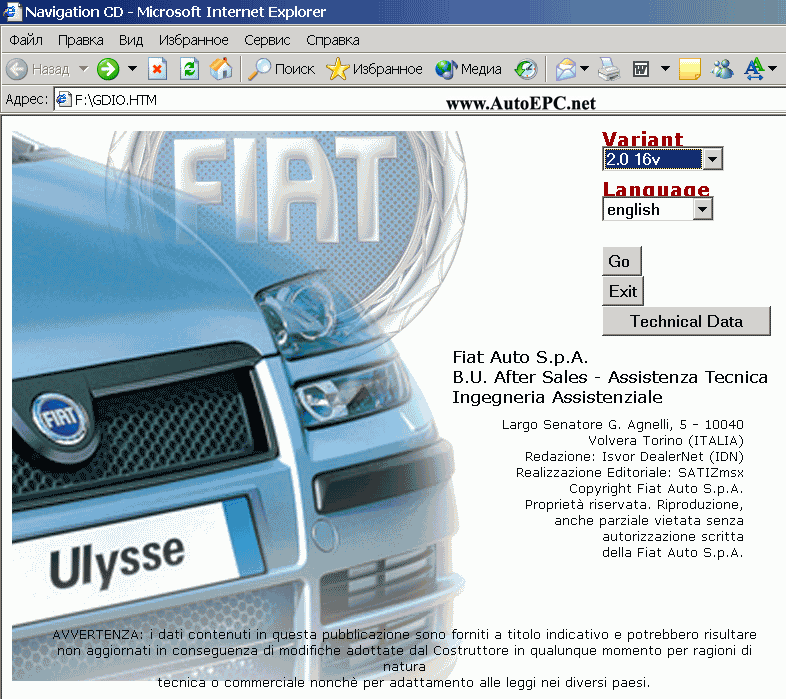Click the Messenger people icon
This screenshot has height=699, width=786.
722,69
